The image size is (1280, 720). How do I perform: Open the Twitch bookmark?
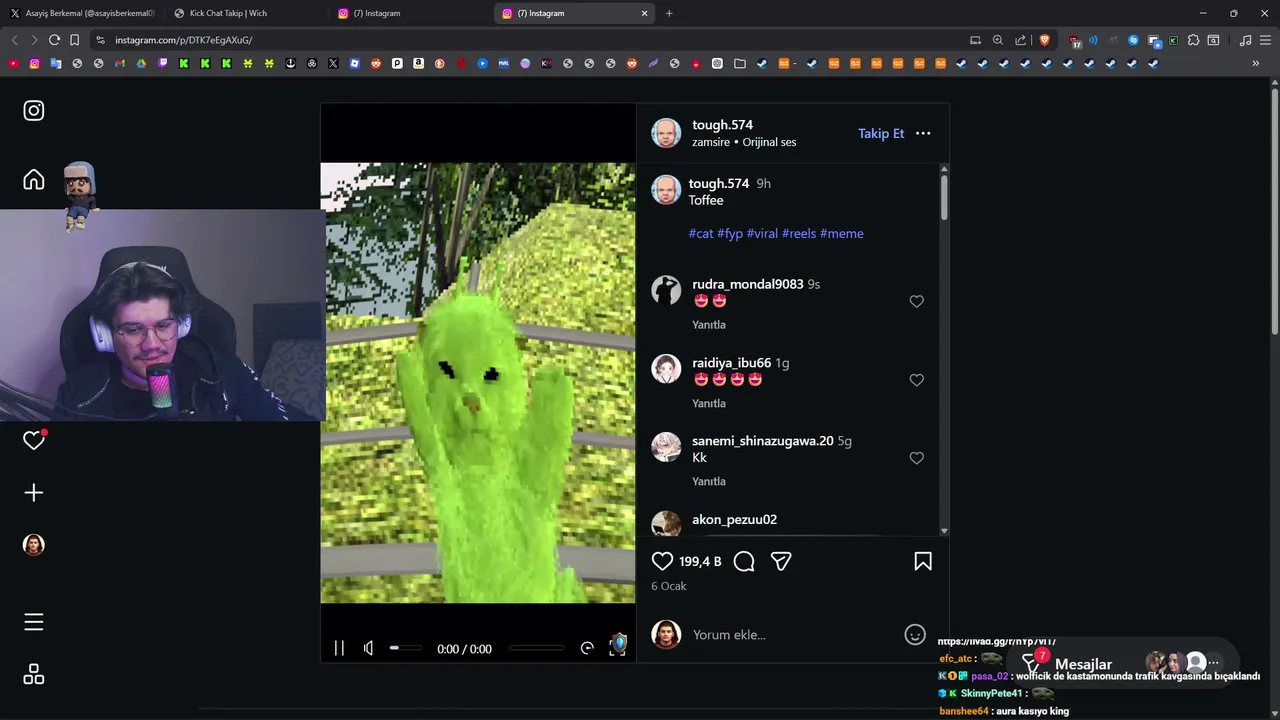click(163, 63)
